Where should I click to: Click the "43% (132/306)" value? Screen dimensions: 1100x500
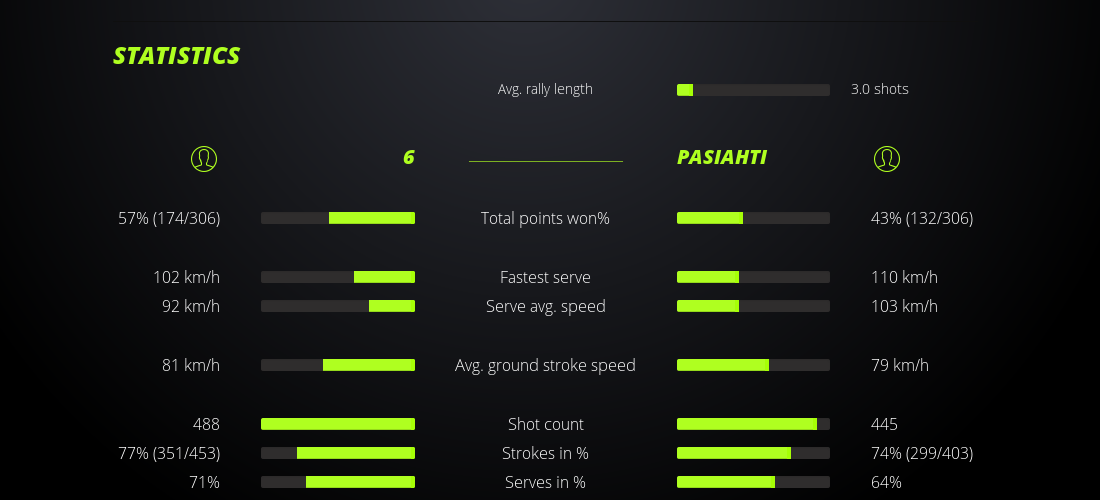click(921, 218)
